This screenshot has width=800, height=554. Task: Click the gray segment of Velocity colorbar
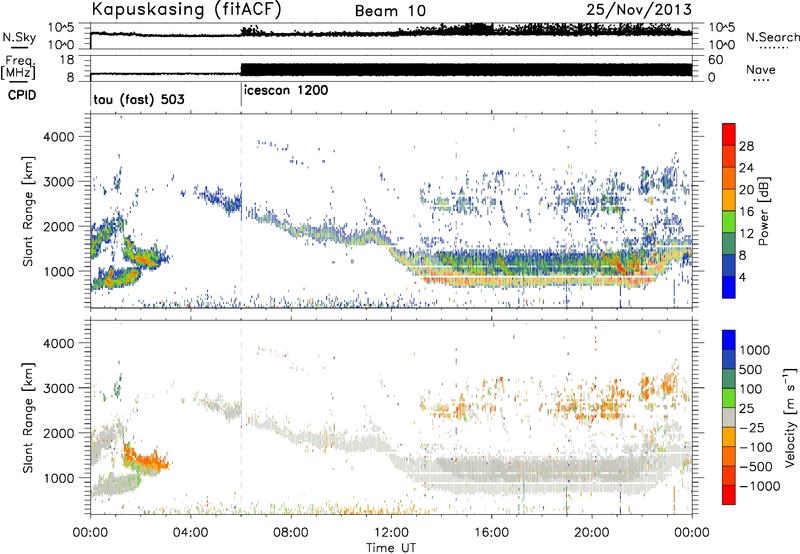click(729, 417)
